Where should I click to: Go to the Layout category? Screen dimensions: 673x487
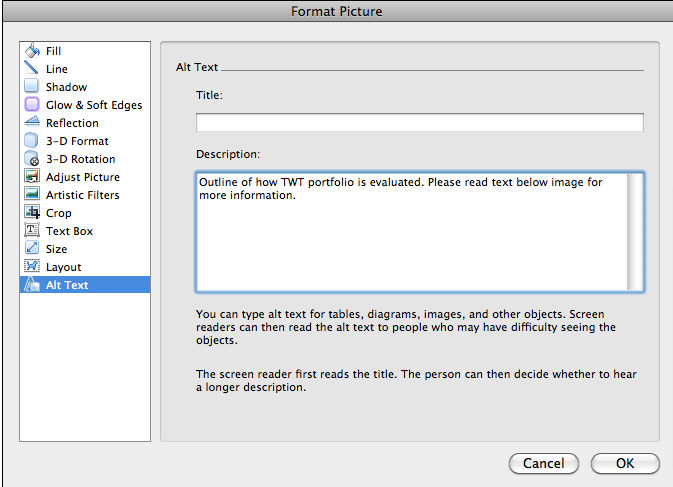point(63,267)
